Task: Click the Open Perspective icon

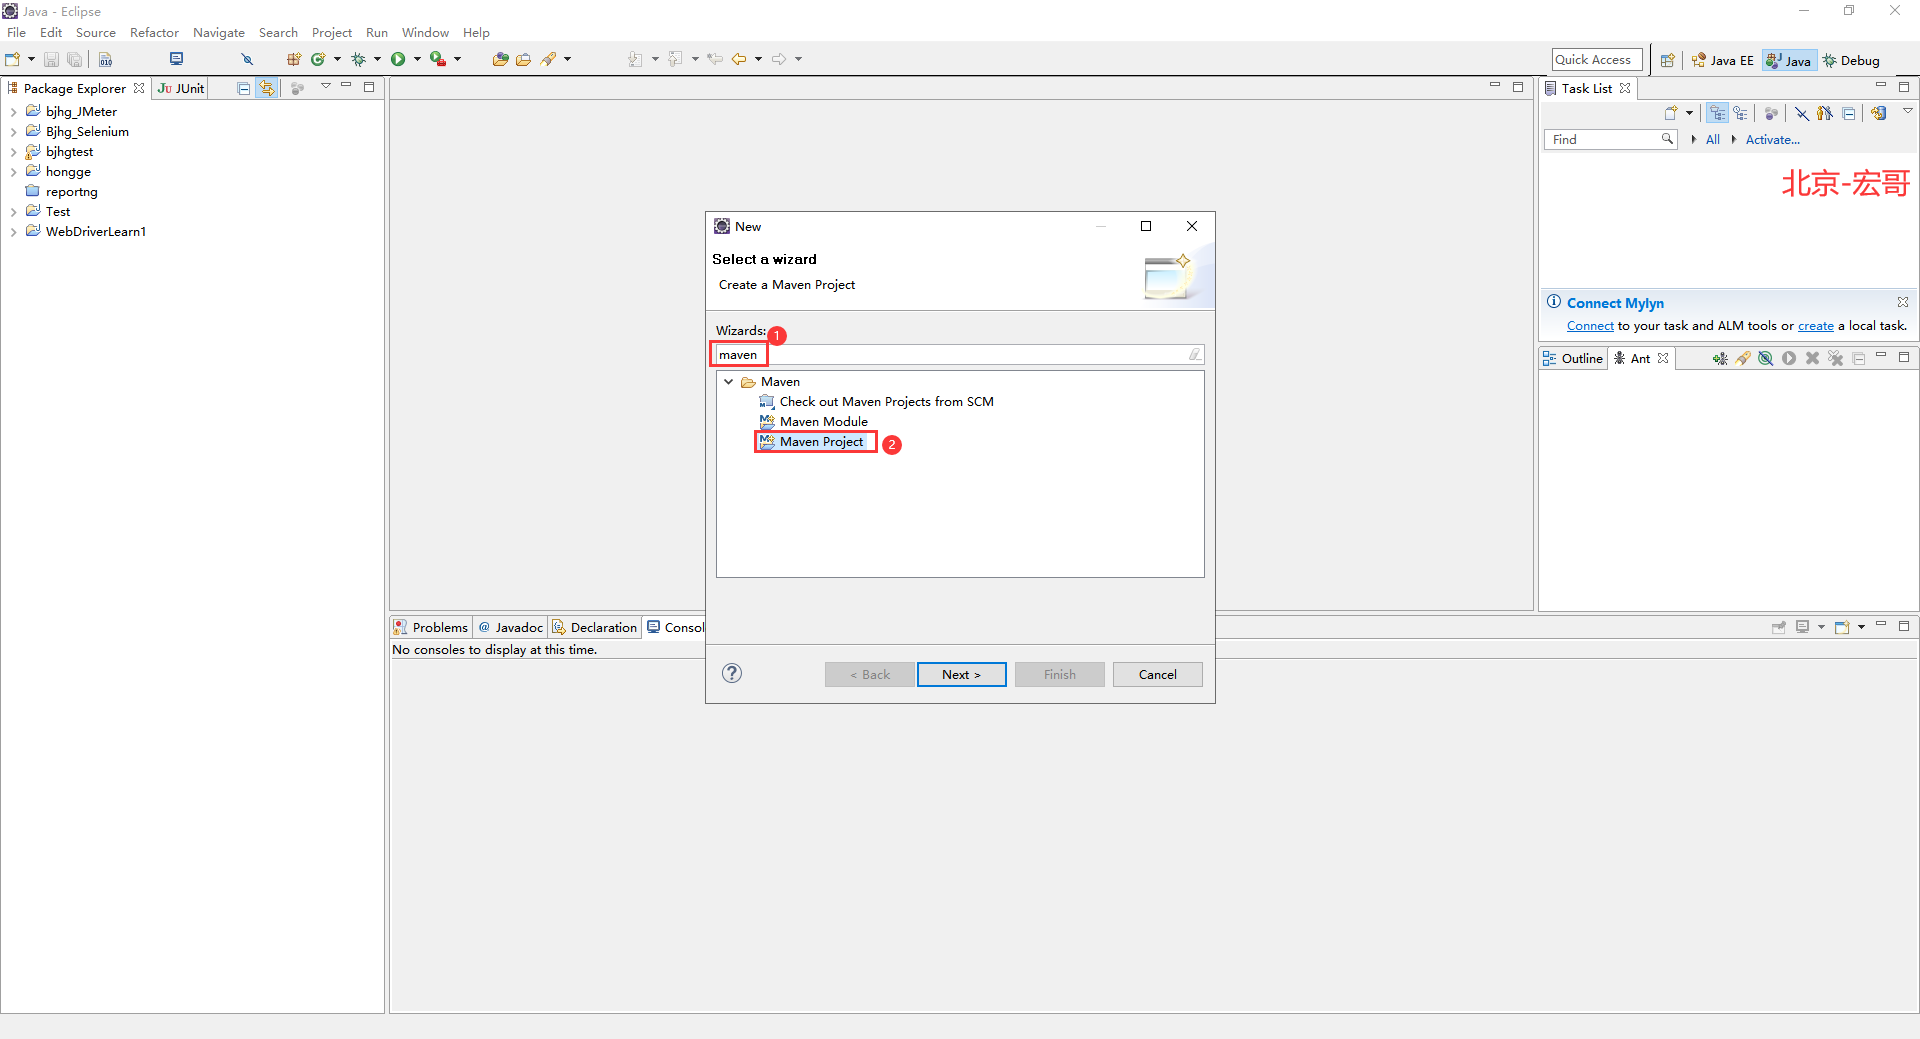Action: tap(1667, 60)
